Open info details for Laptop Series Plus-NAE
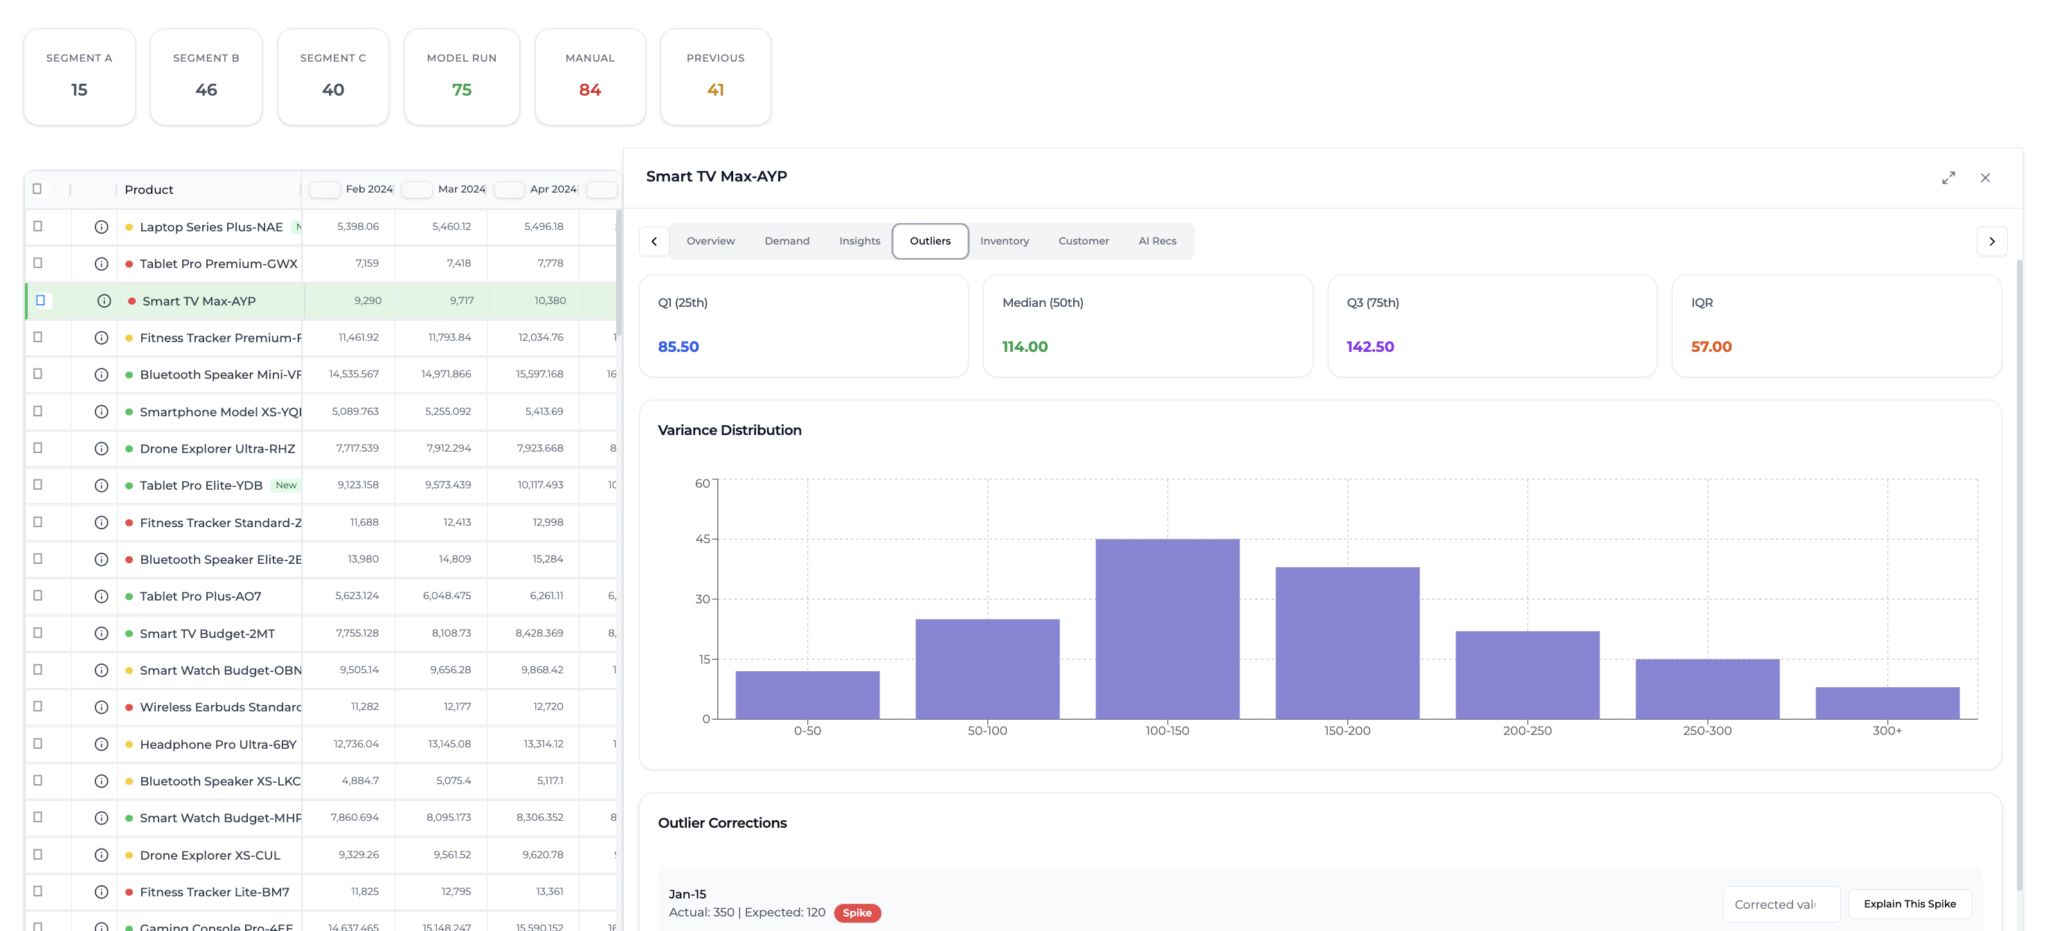 tap(101, 227)
